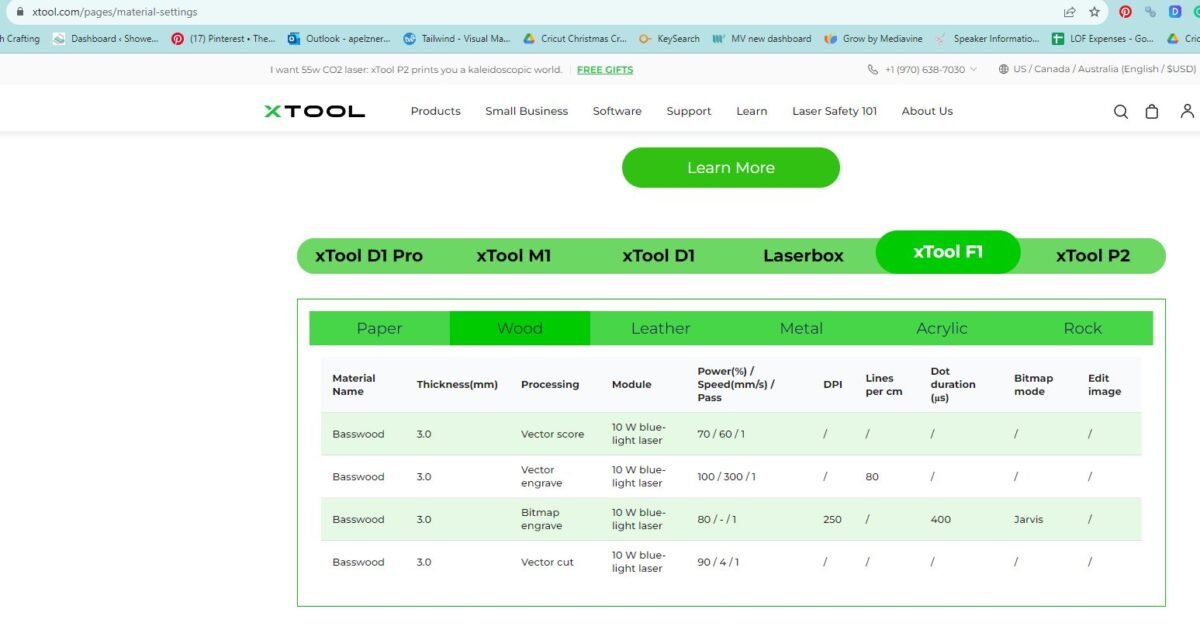Open the About Us menu item
The height and width of the screenshot is (637, 1200).
[x=927, y=111]
